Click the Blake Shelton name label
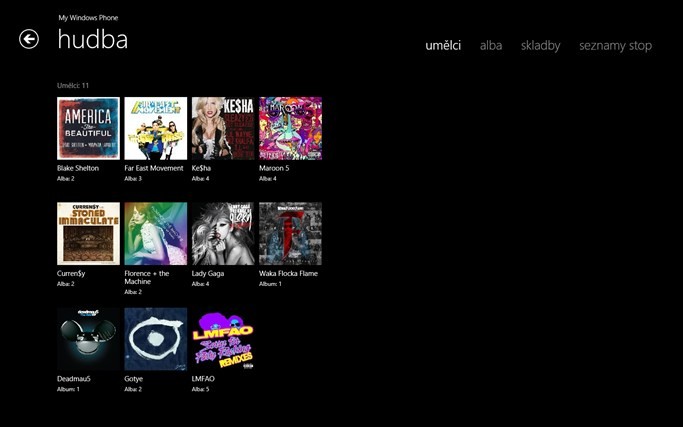 [78, 169]
